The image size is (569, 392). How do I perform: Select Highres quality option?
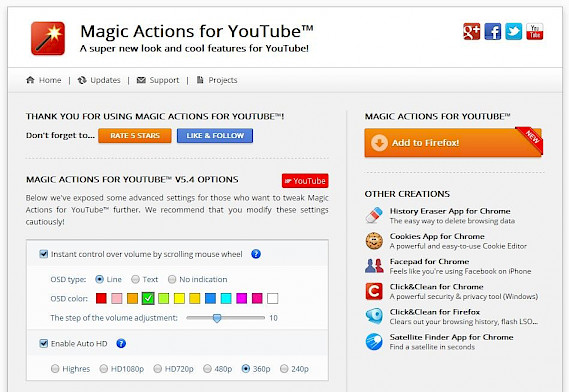tap(55, 369)
